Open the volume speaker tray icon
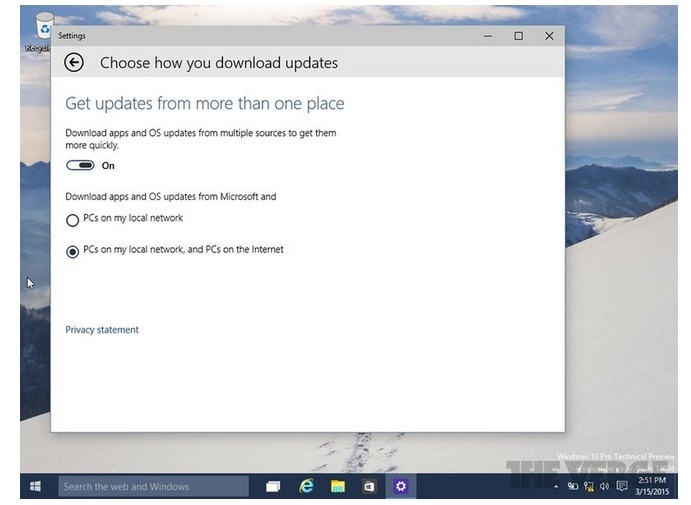This screenshot has height=505, width=691. 604,486
